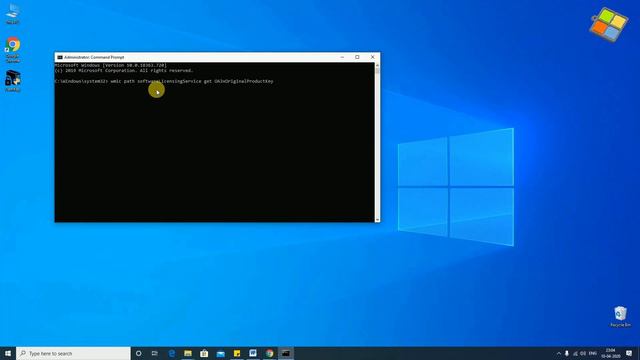Open the volume control in system tray

pyautogui.click(x=583, y=353)
